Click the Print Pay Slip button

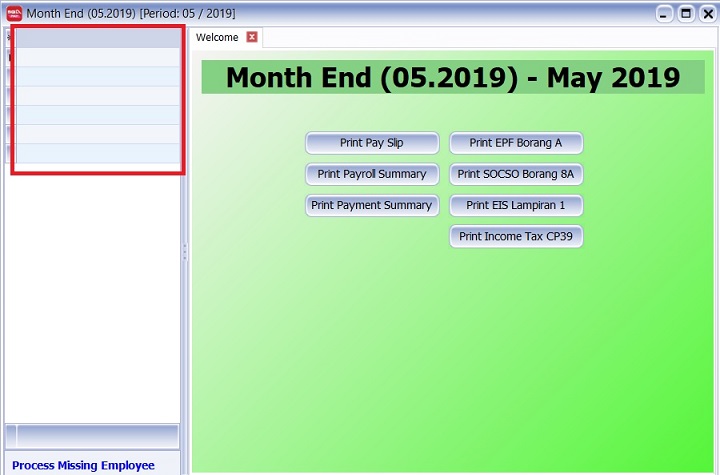(x=371, y=143)
